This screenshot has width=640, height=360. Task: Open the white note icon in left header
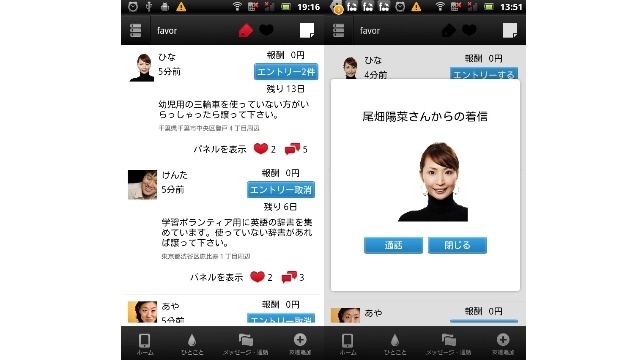click(x=307, y=30)
